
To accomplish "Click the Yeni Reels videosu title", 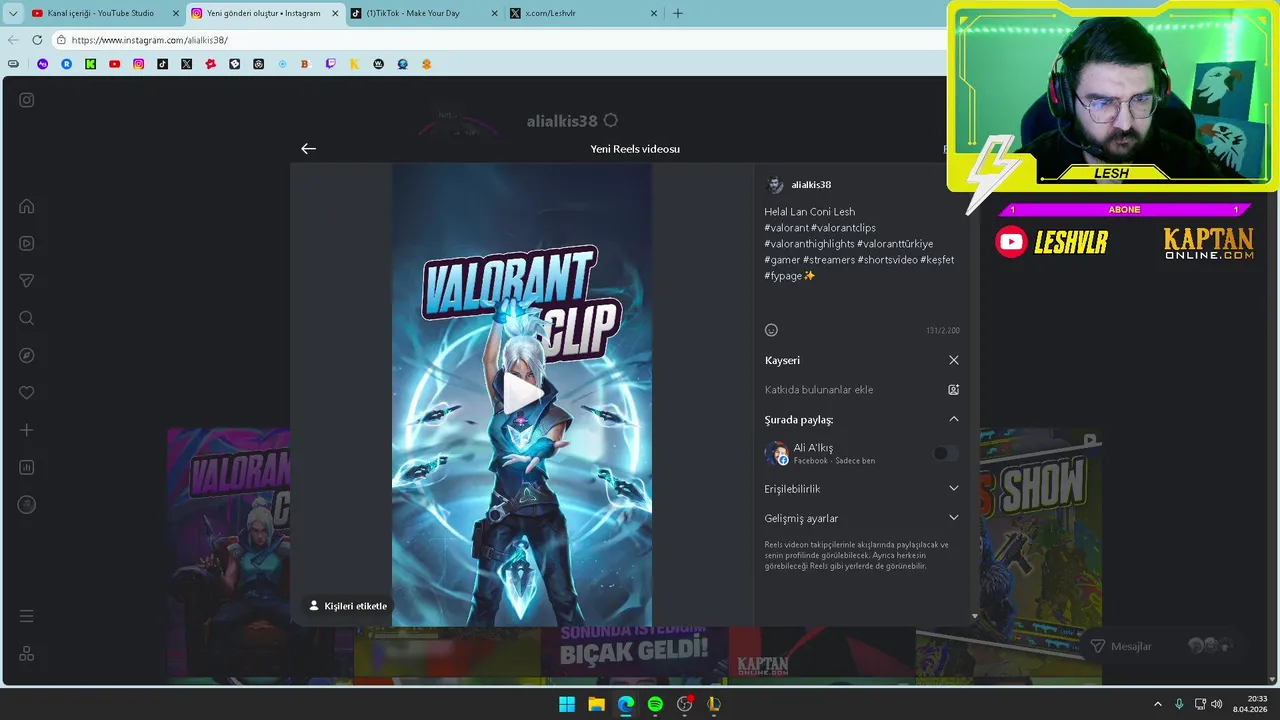I will pyautogui.click(x=635, y=149).
